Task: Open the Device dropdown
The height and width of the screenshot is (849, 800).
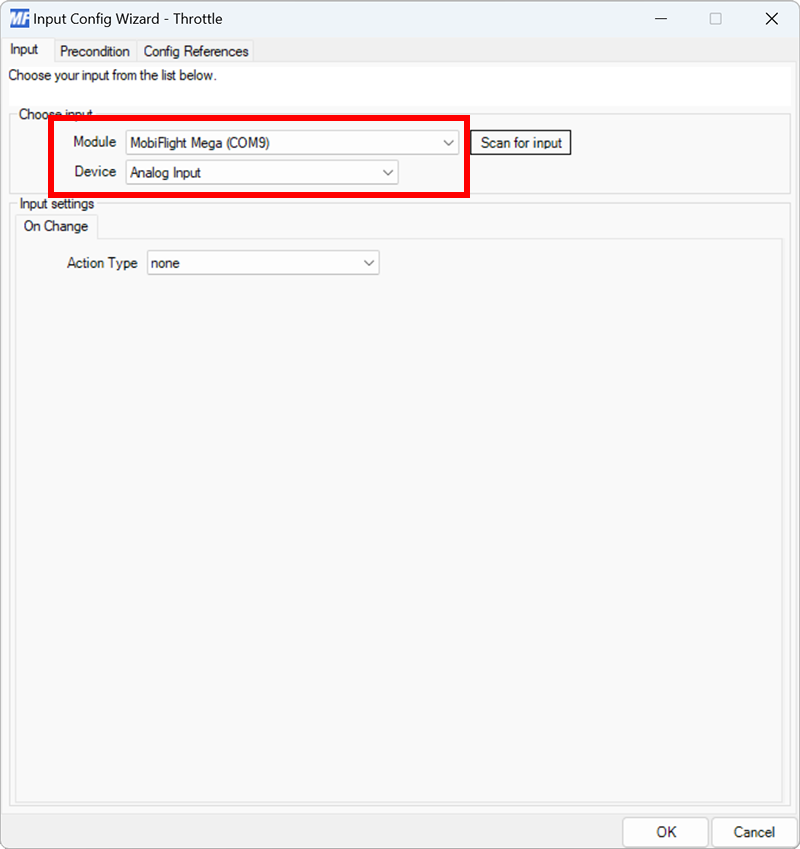Action: pos(260,172)
